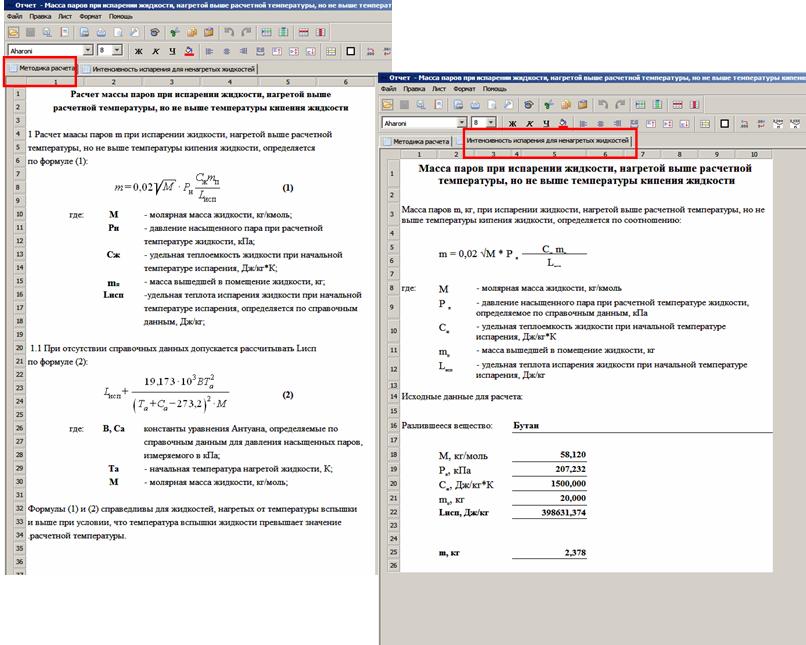
Task: Expand font size dropdown in right window
Action: click(492, 122)
